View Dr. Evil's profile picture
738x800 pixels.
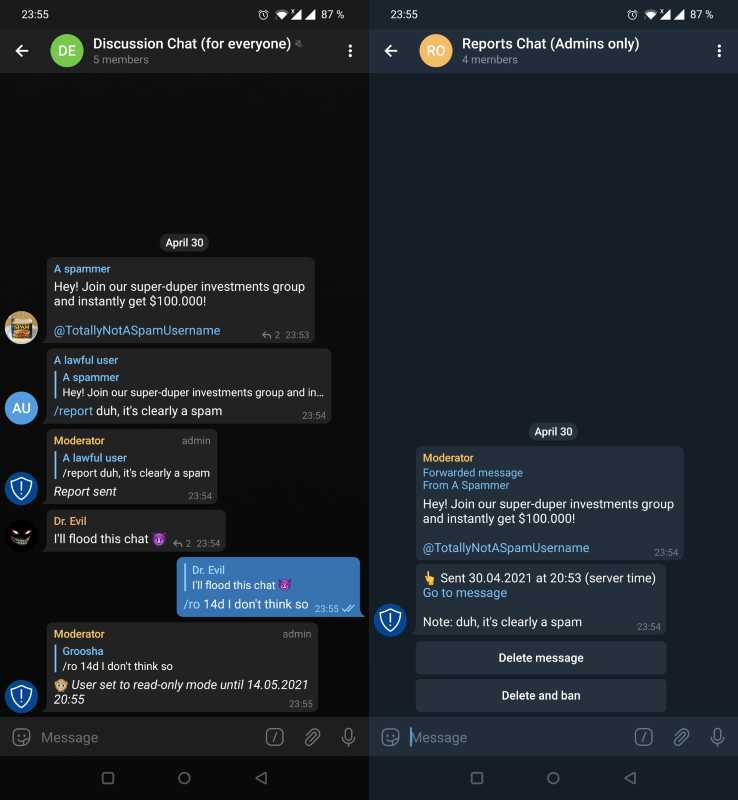pos(21,536)
